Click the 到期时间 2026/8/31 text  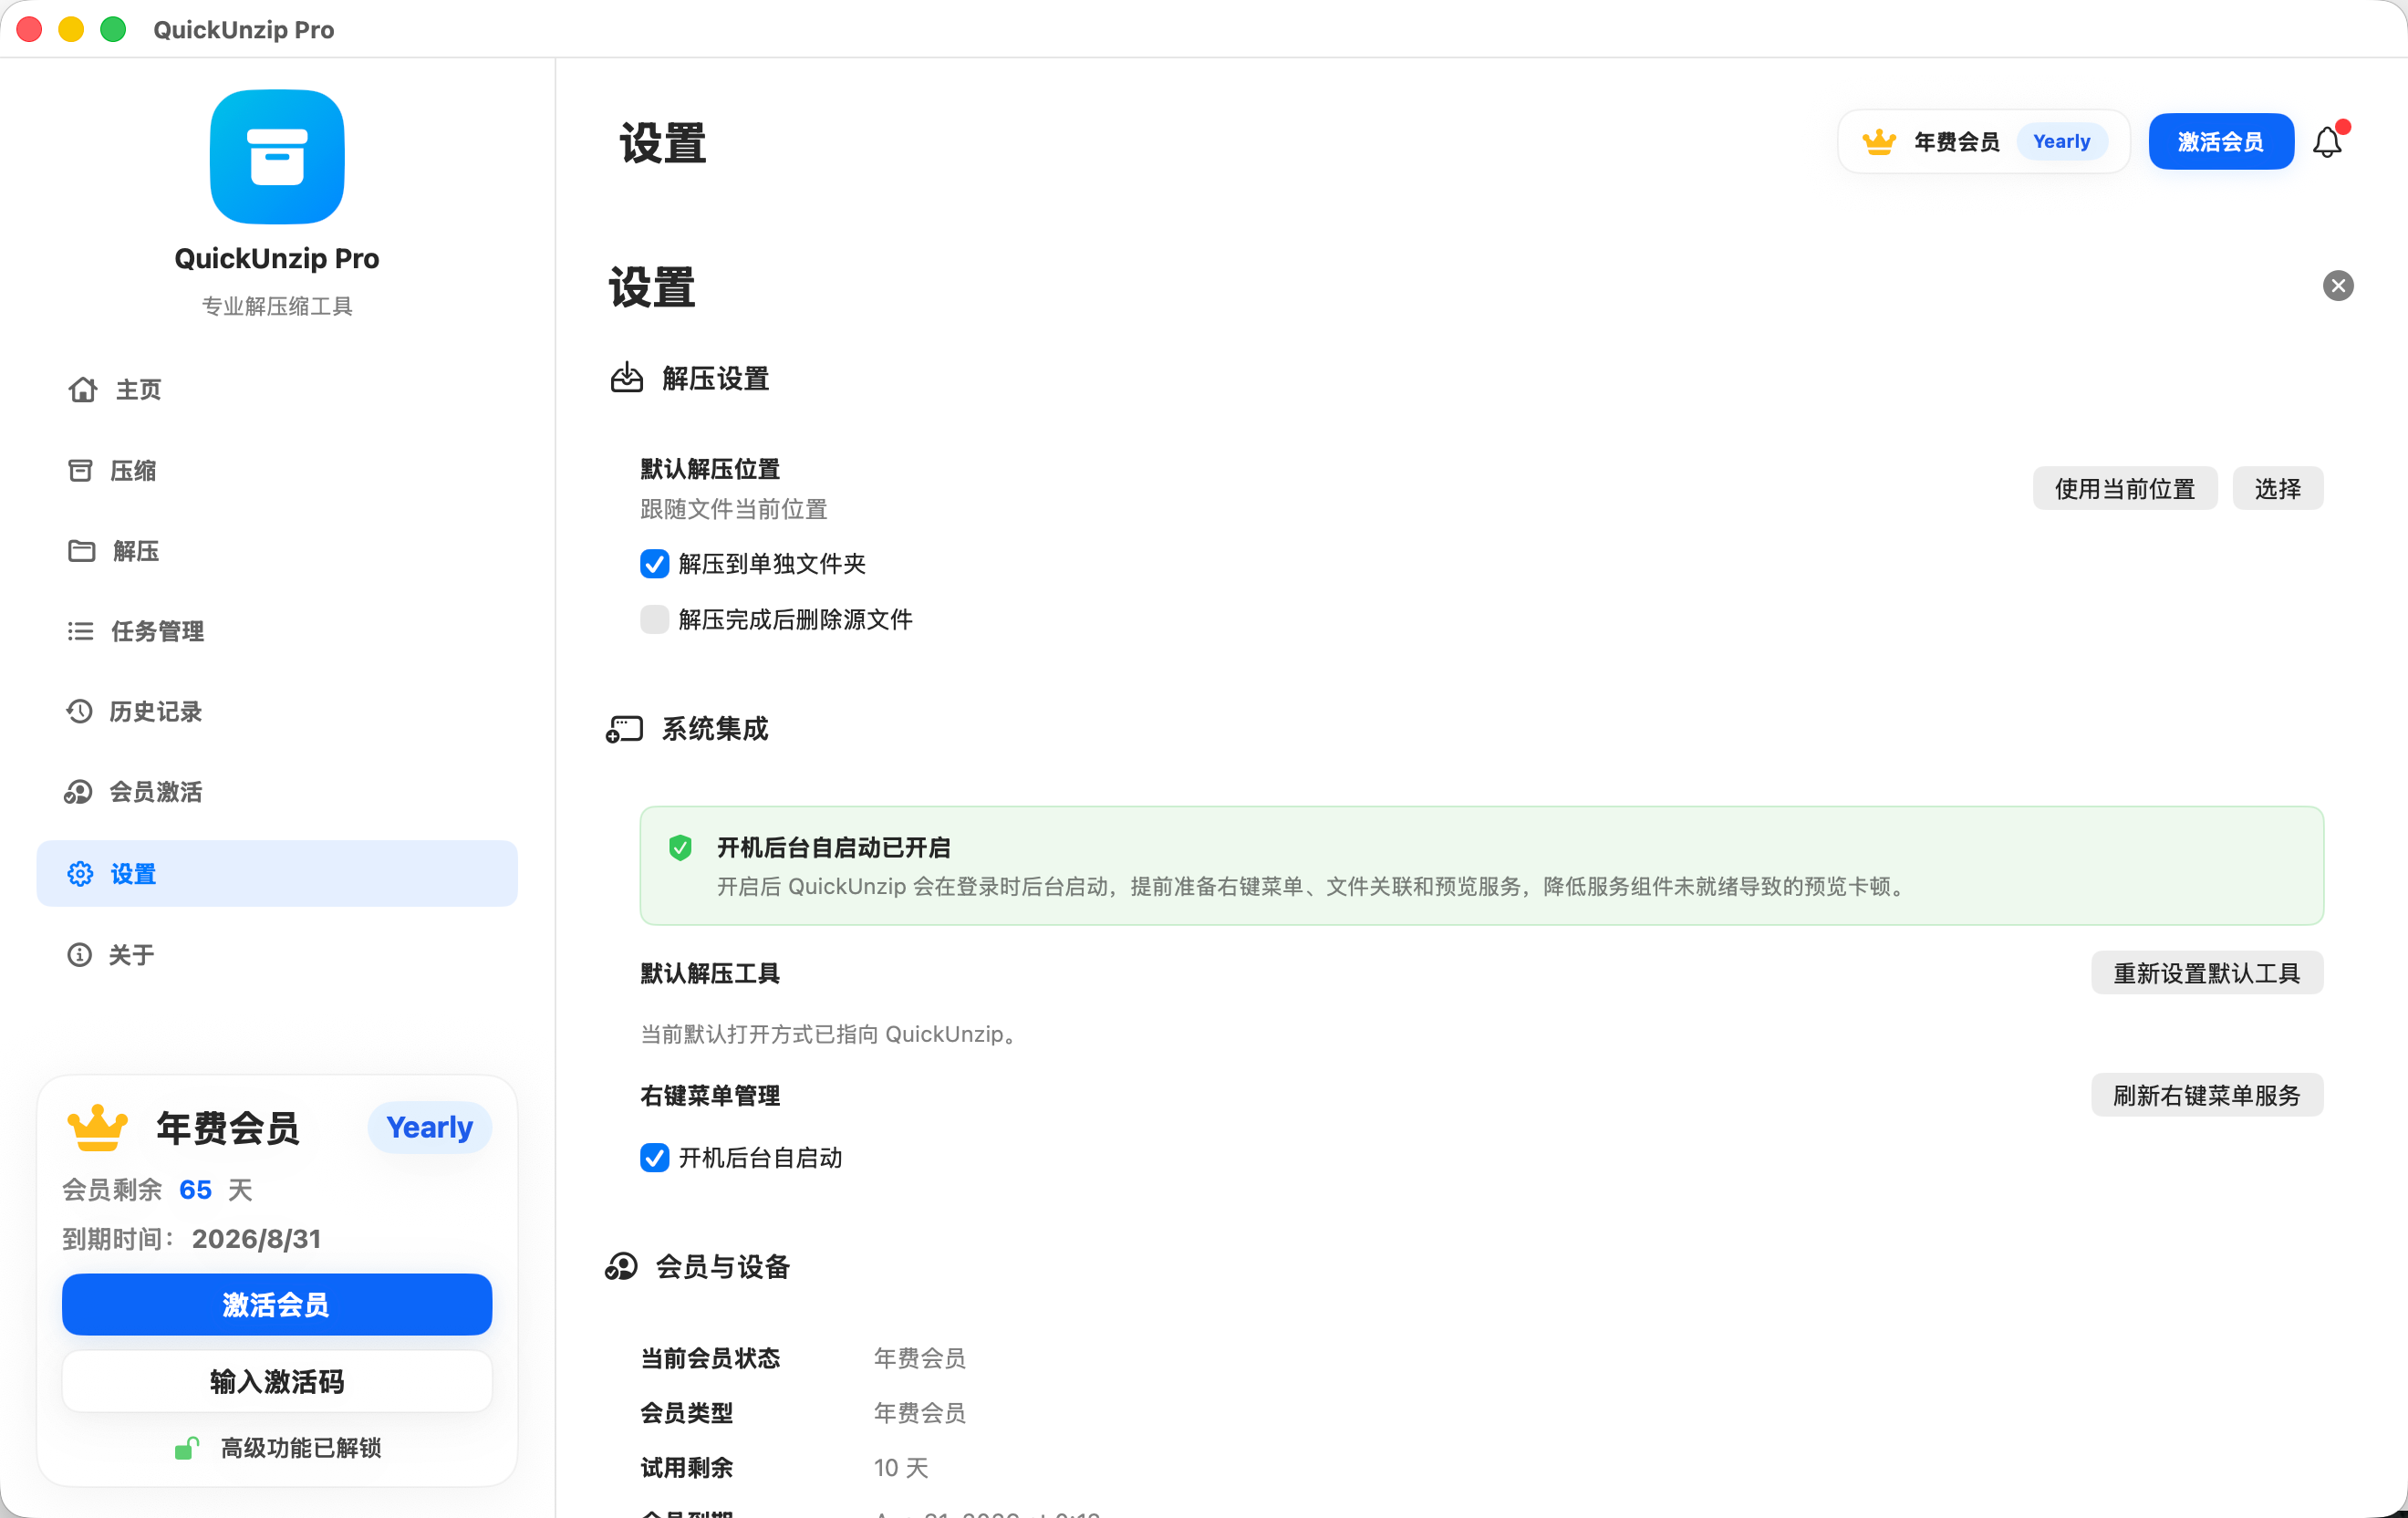pyautogui.click(x=192, y=1239)
